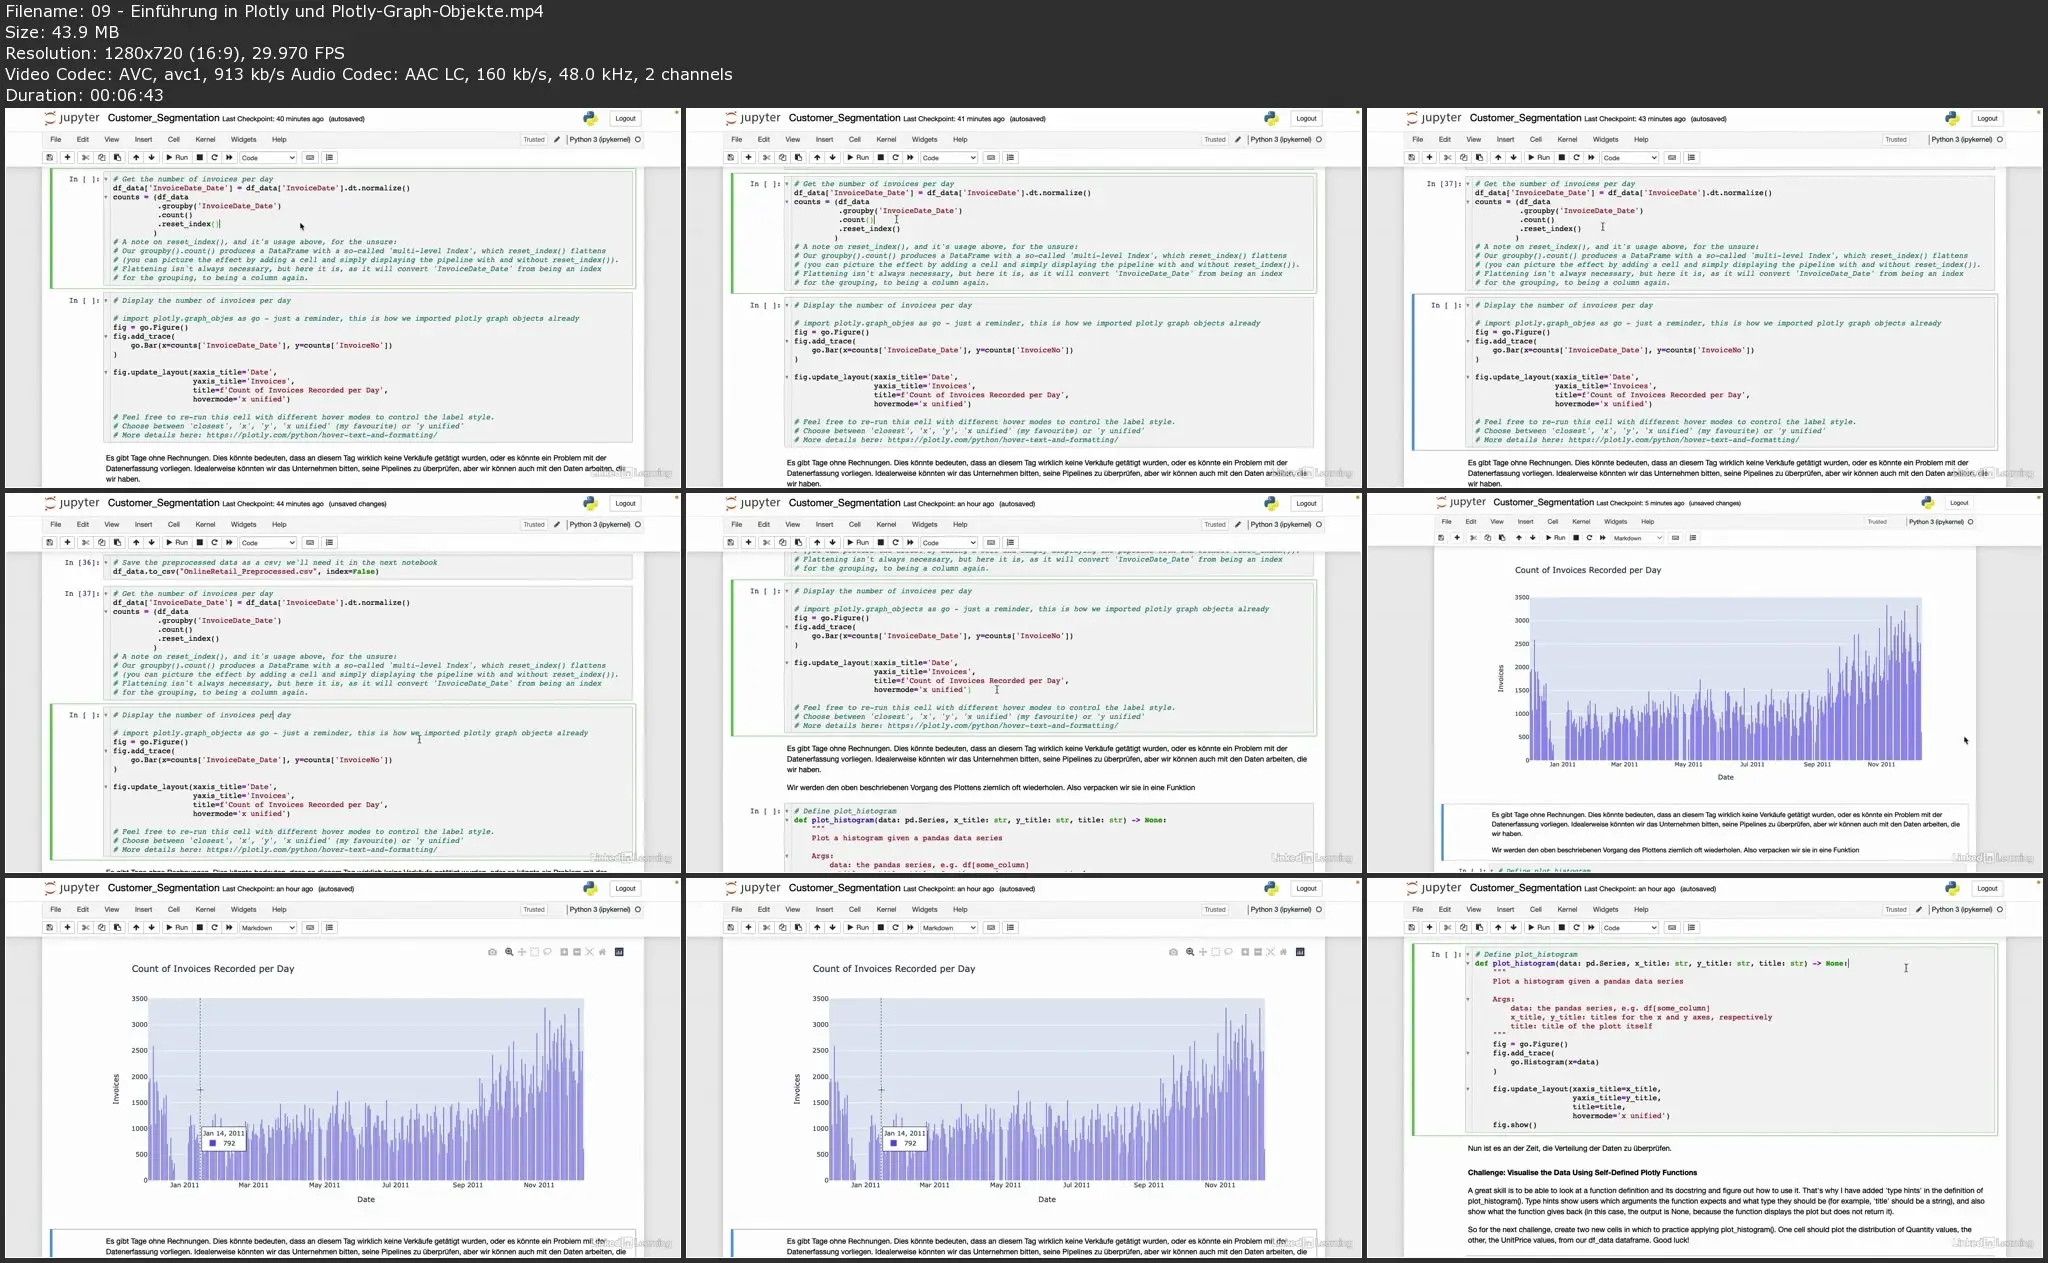Open the View menu in the top-right frame
This screenshot has width=2048, height=1263.
click(1474, 139)
